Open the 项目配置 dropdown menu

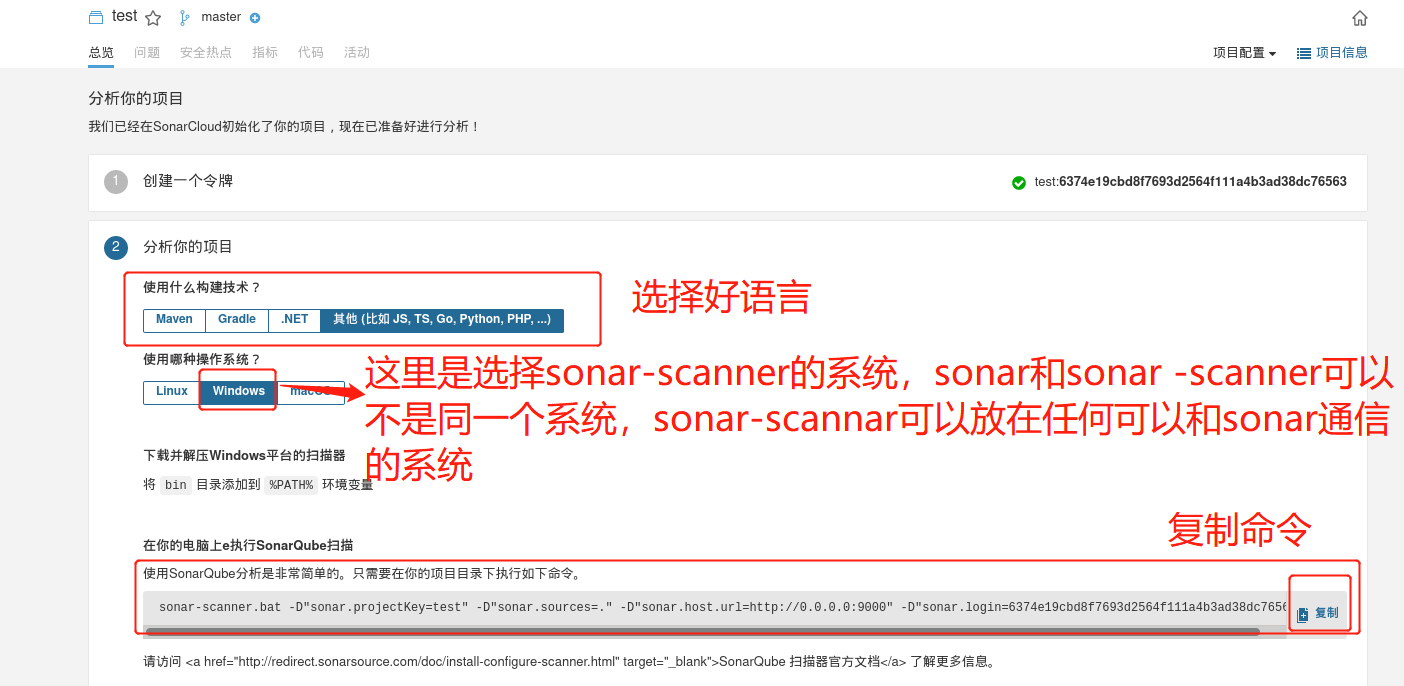1244,53
